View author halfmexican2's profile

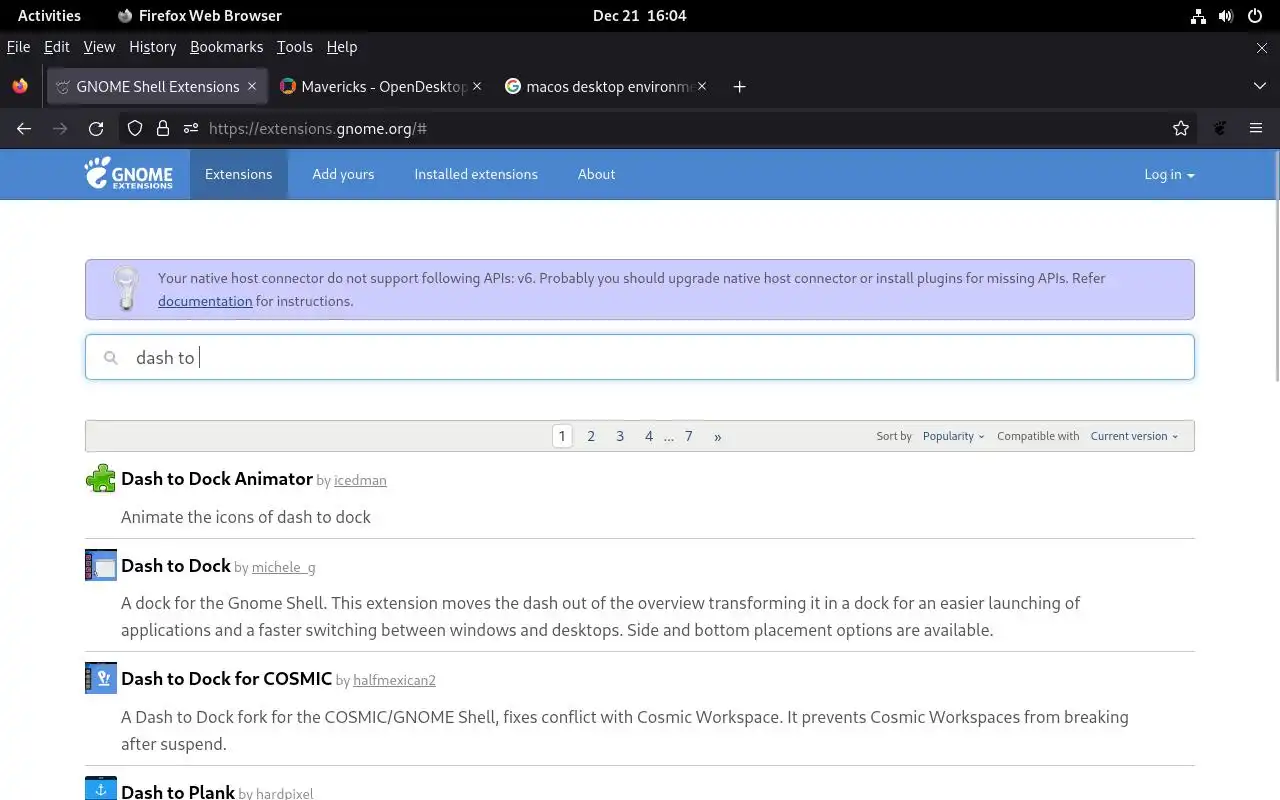tap(394, 681)
